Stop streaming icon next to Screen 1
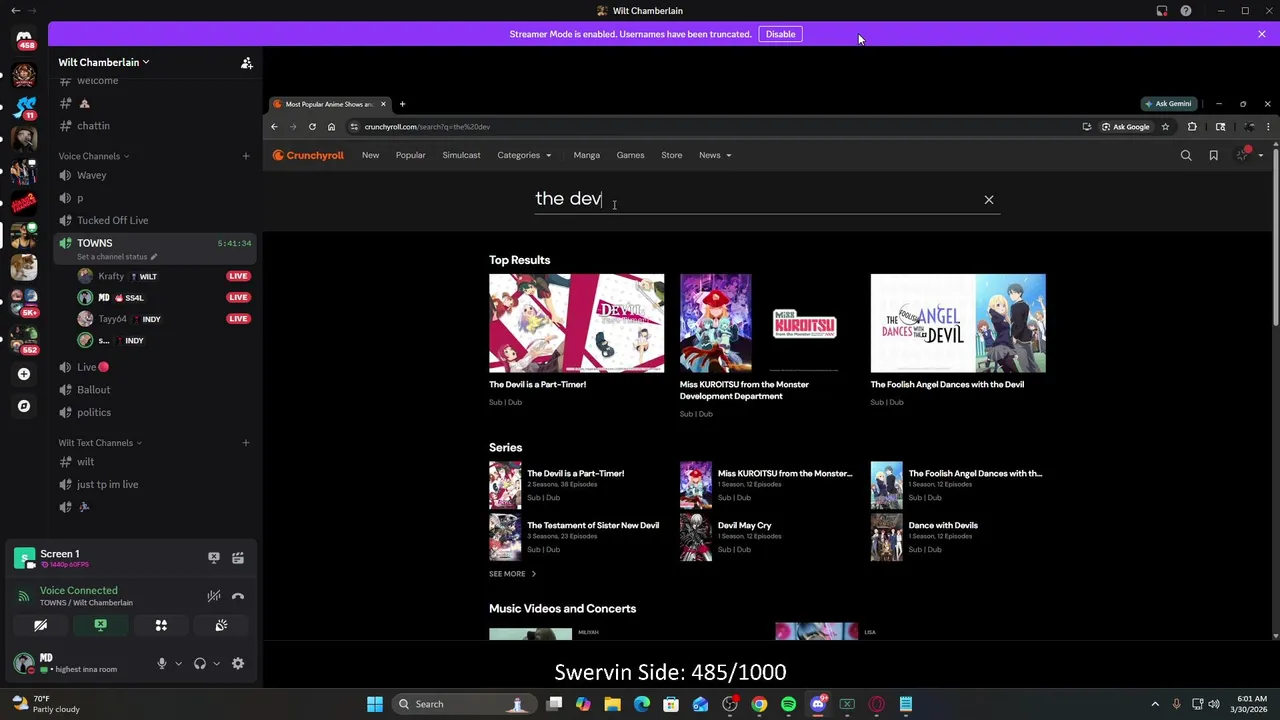The height and width of the screenshot is (720, 1280). click(213, 558)
